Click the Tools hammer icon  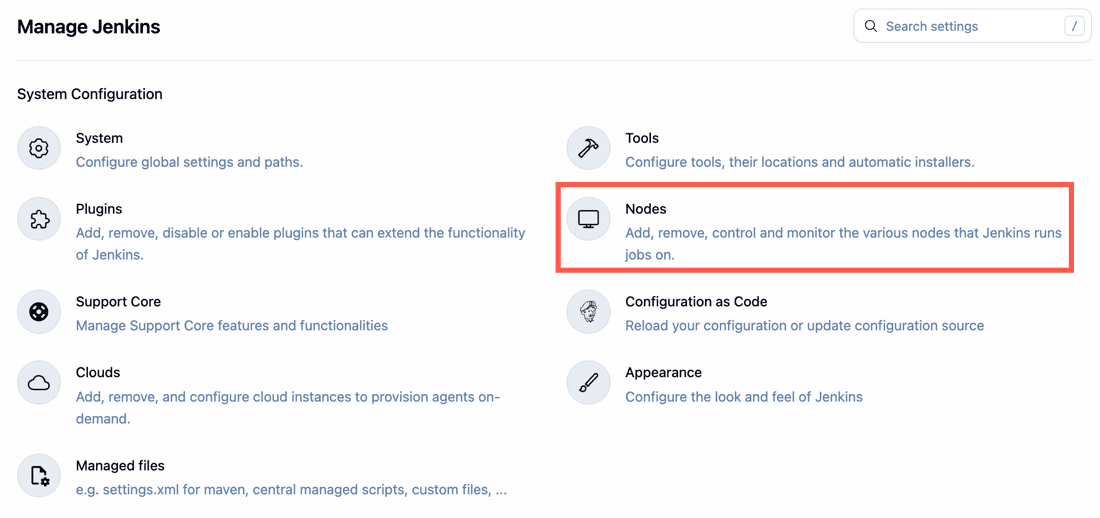(588, 148)
